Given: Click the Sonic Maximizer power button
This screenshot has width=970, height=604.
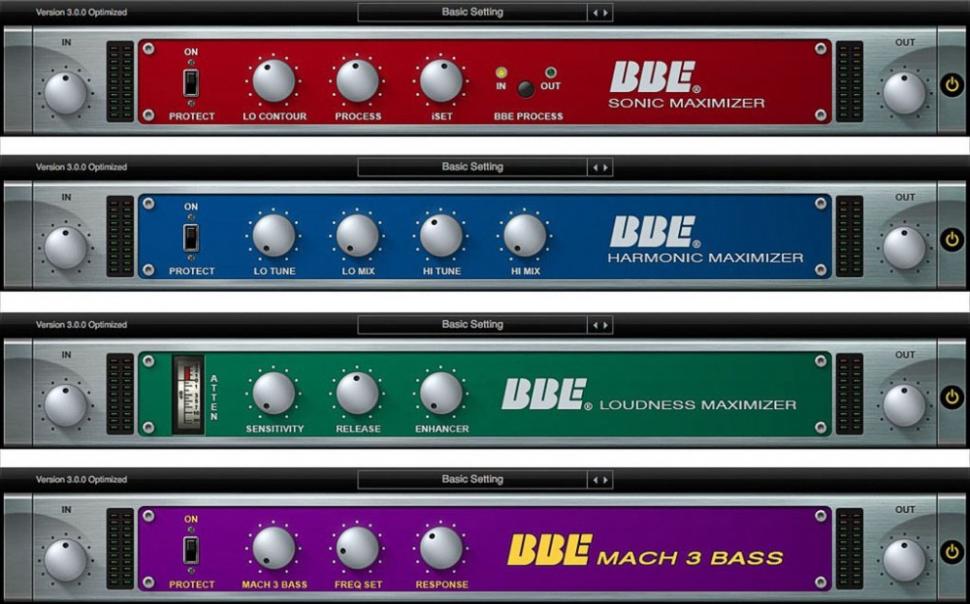Looking at the screenshot, I should (952, 84).
